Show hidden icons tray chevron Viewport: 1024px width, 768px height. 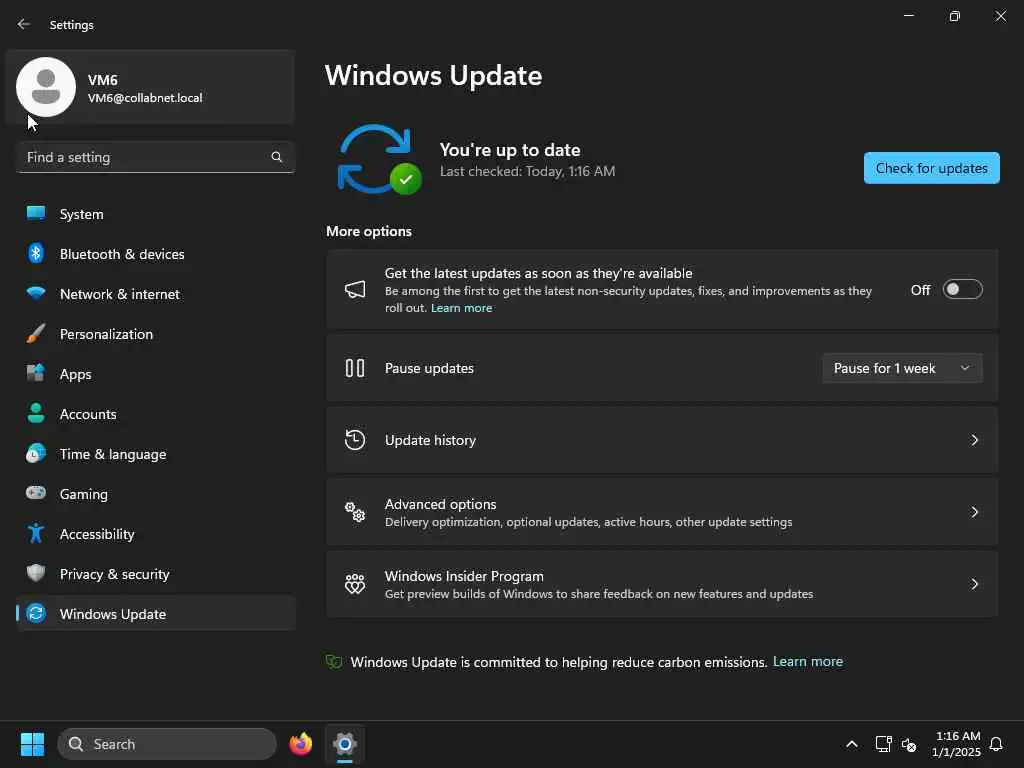point(852,744)
